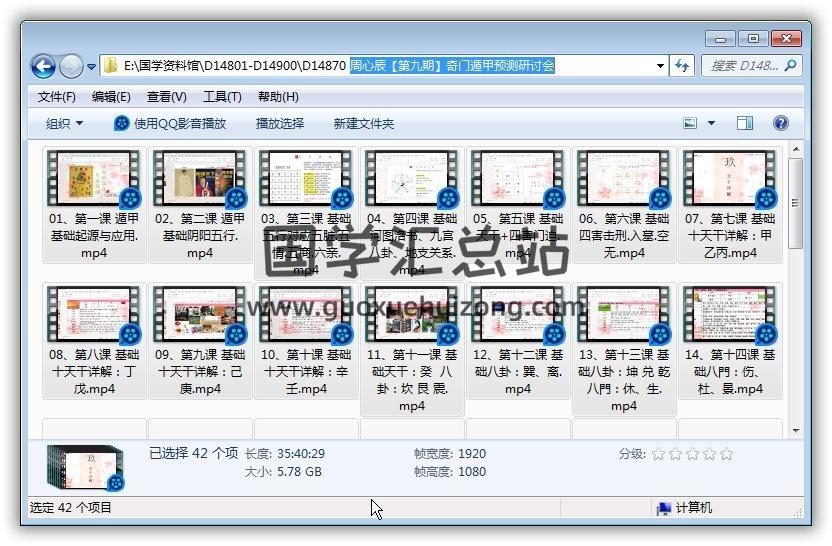Click the Computer icon in status bar
This screenshot has width=832, height=546.
click(x=663, y=508)
